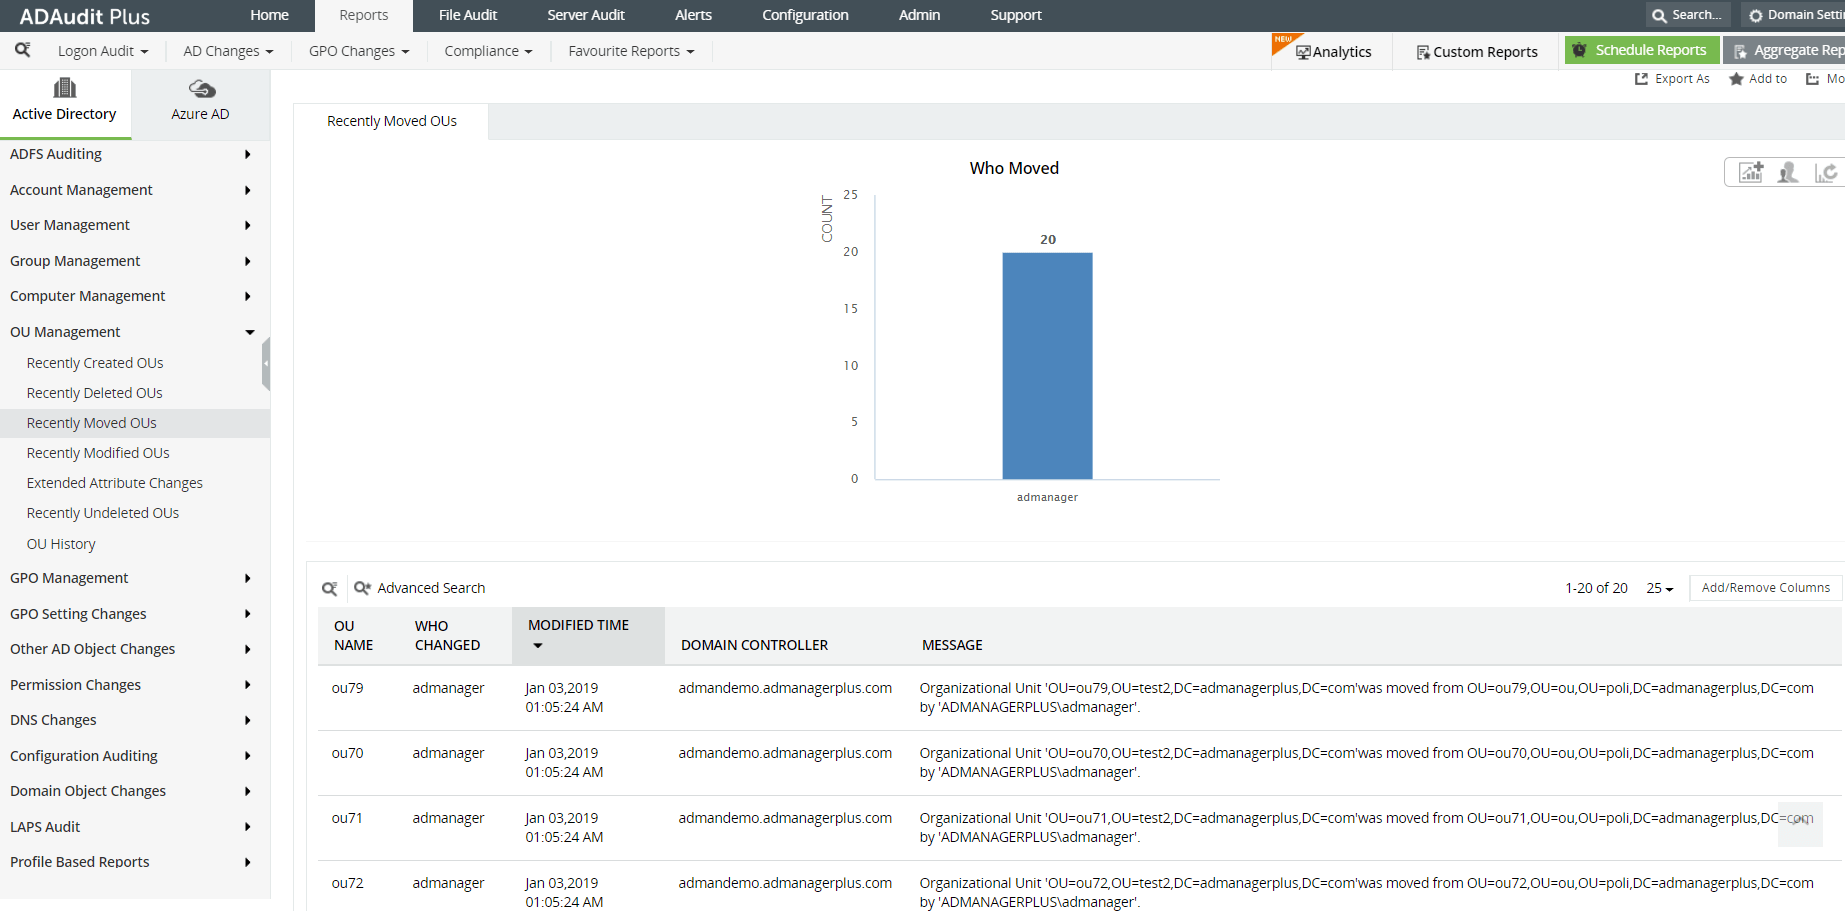Open the Support tab

[1016, 15]
